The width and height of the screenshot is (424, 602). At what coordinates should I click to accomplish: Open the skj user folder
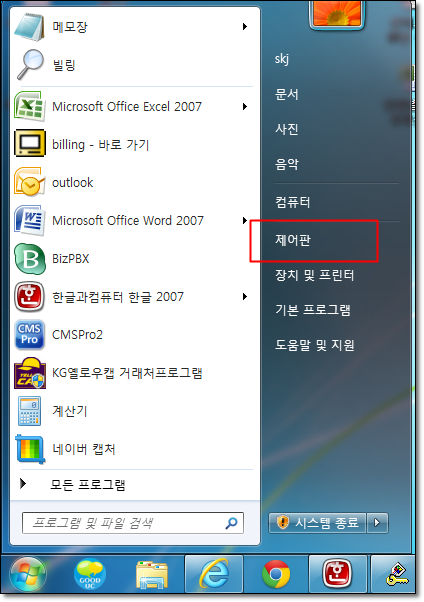[x=282, y=59]
